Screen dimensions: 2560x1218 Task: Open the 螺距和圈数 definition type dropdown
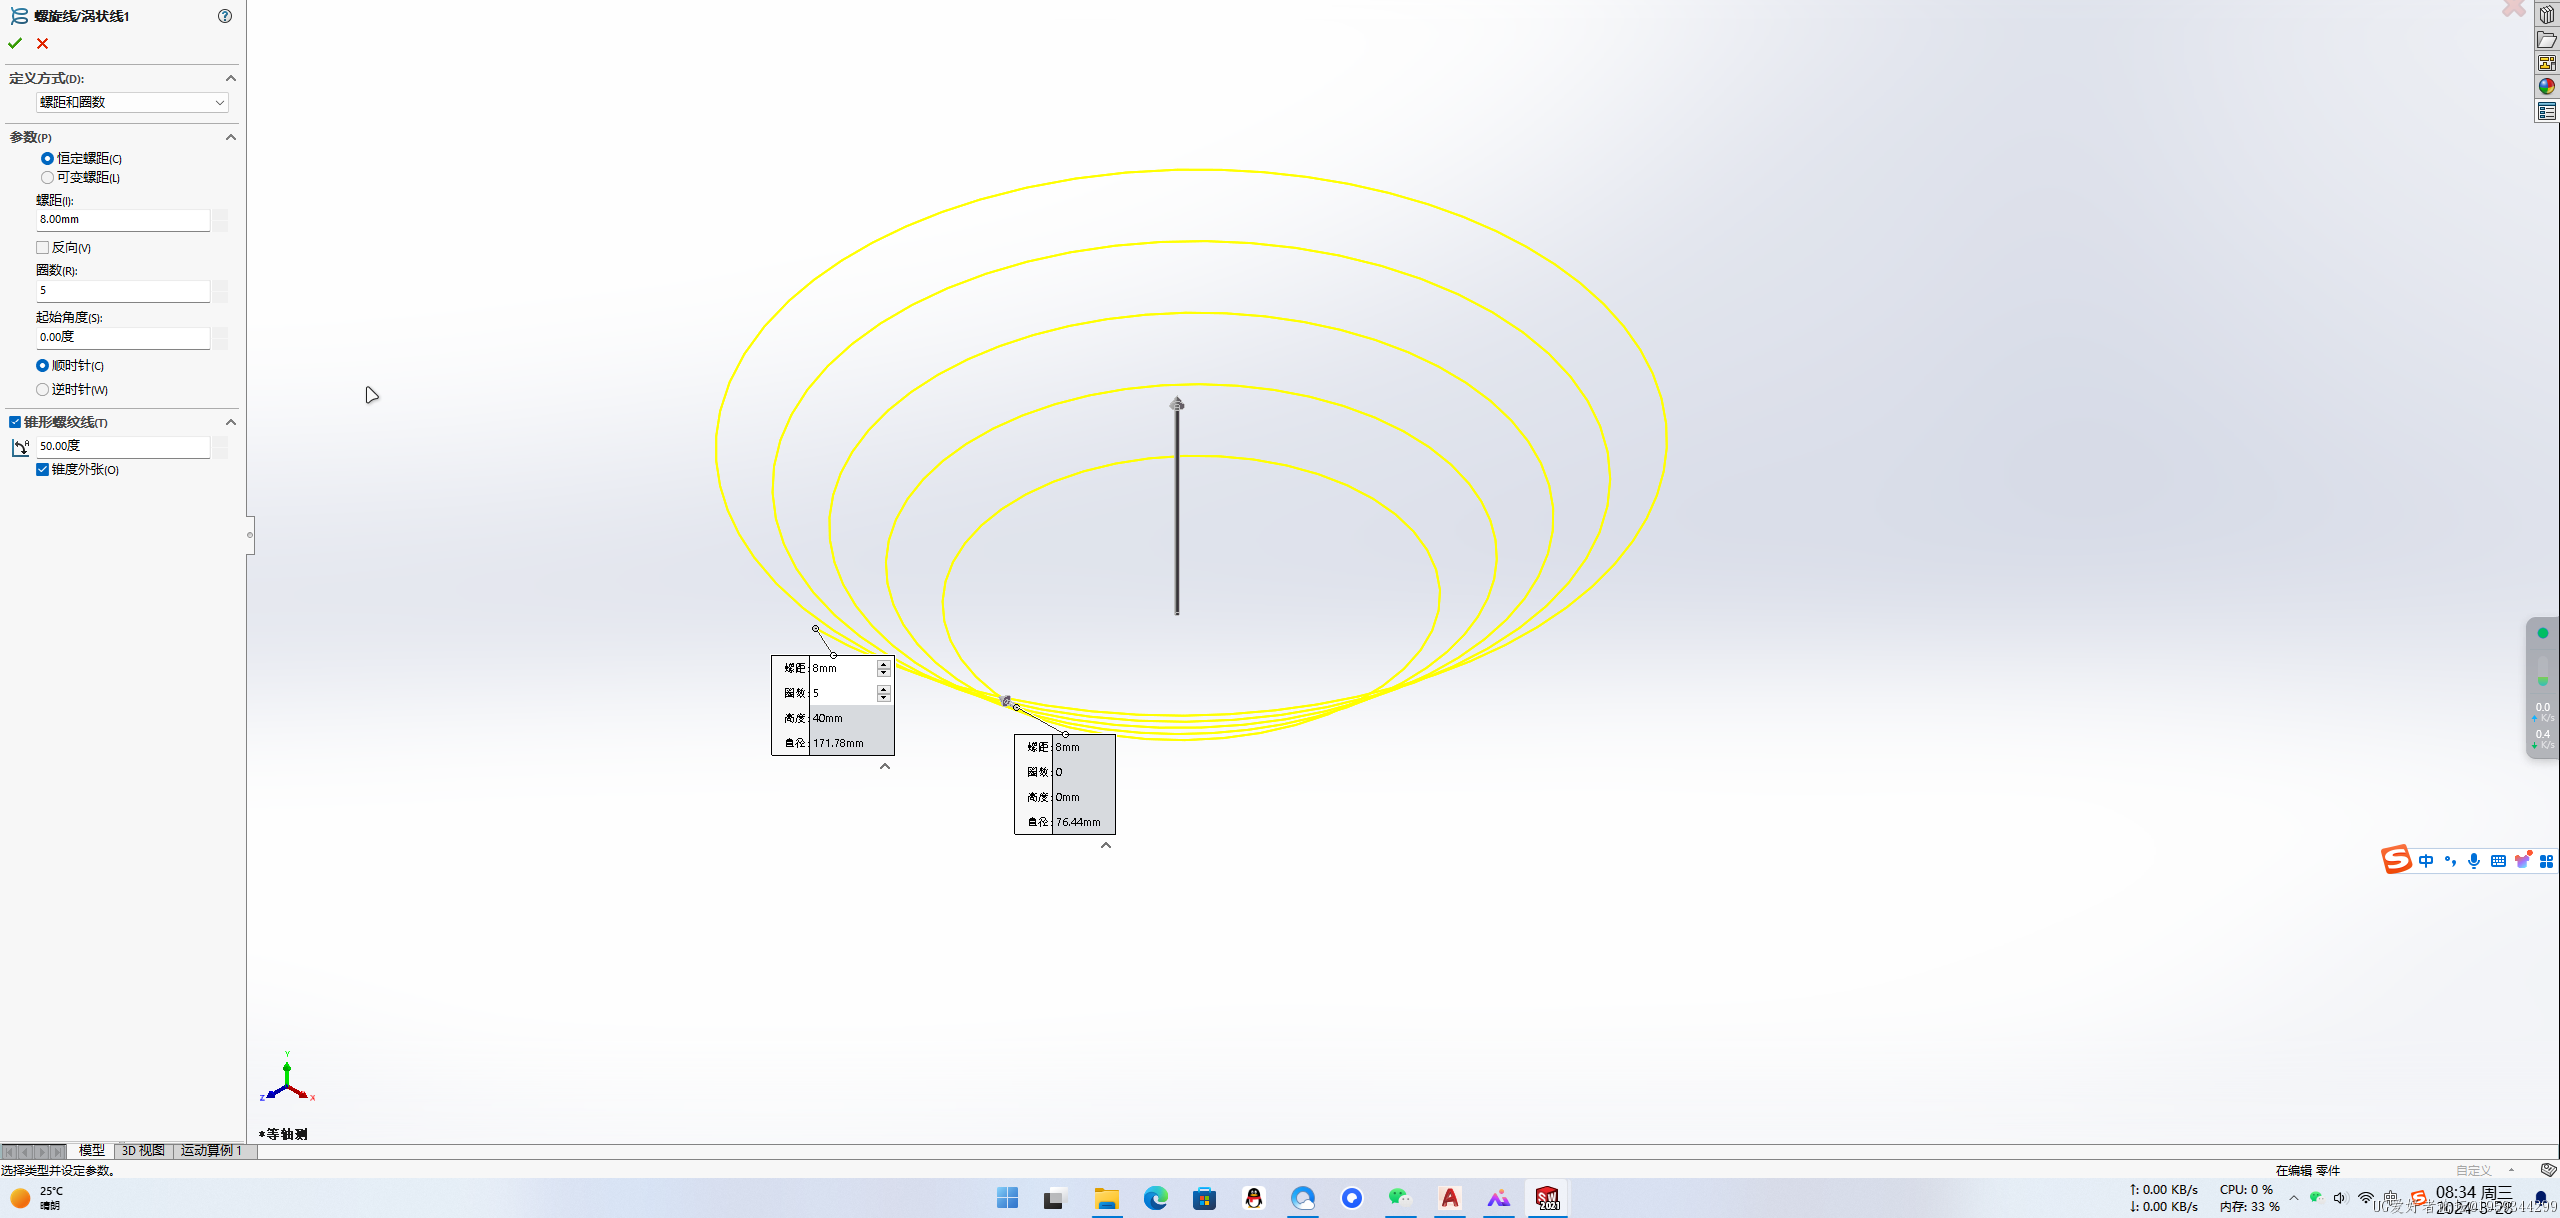pos(132,102)
